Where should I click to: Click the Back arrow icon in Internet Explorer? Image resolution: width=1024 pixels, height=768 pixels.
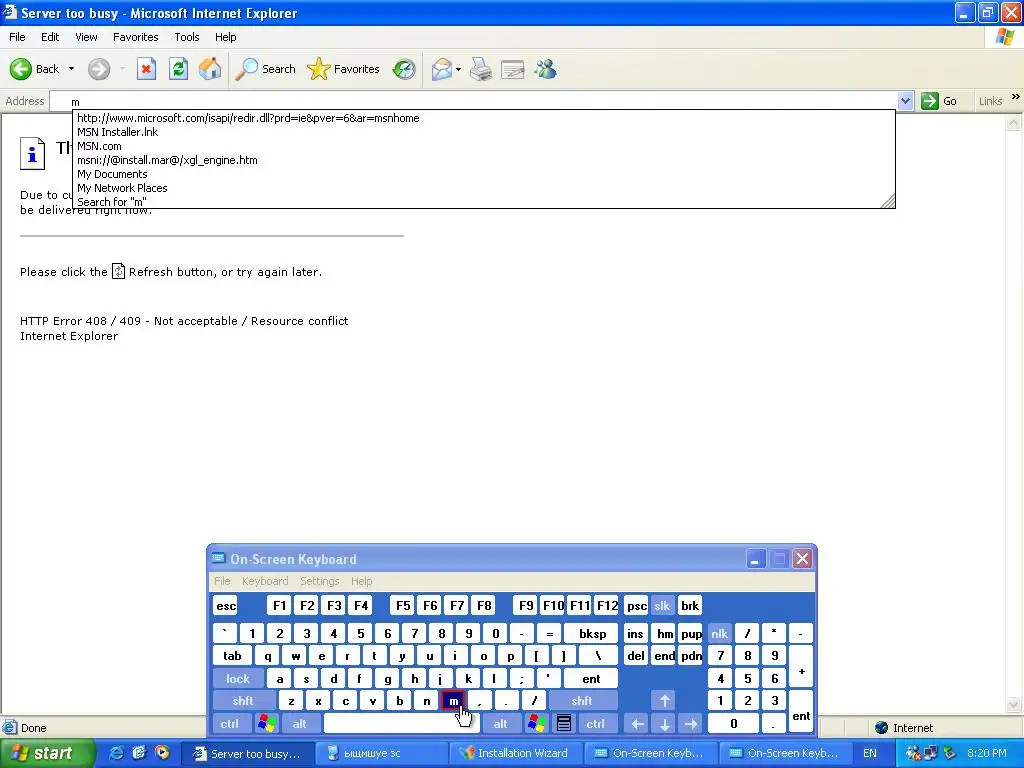(21, 69)
